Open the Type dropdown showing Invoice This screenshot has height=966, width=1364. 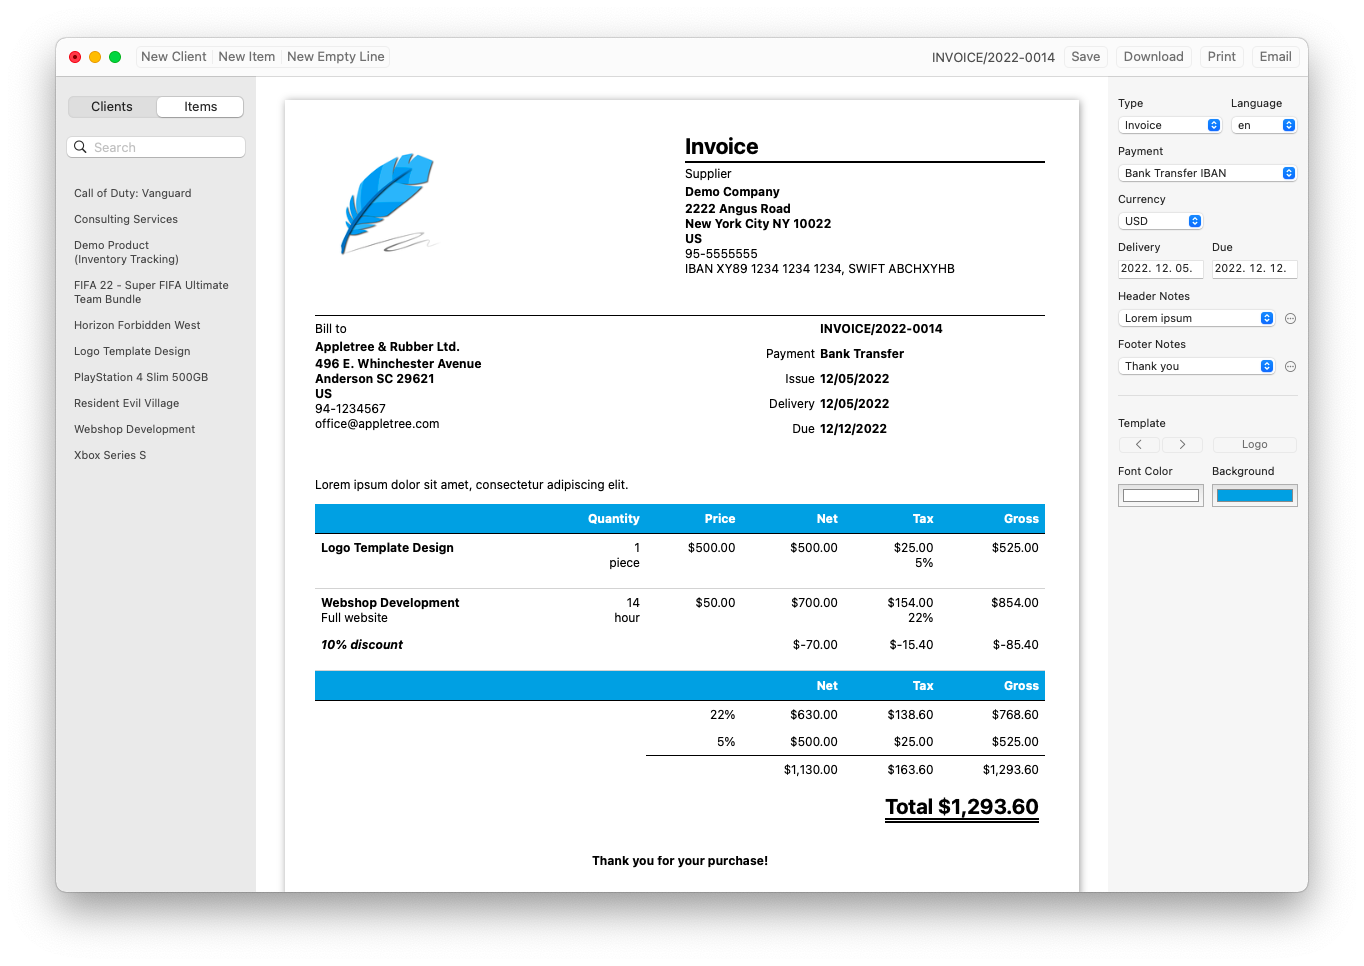click(1170, 125)
